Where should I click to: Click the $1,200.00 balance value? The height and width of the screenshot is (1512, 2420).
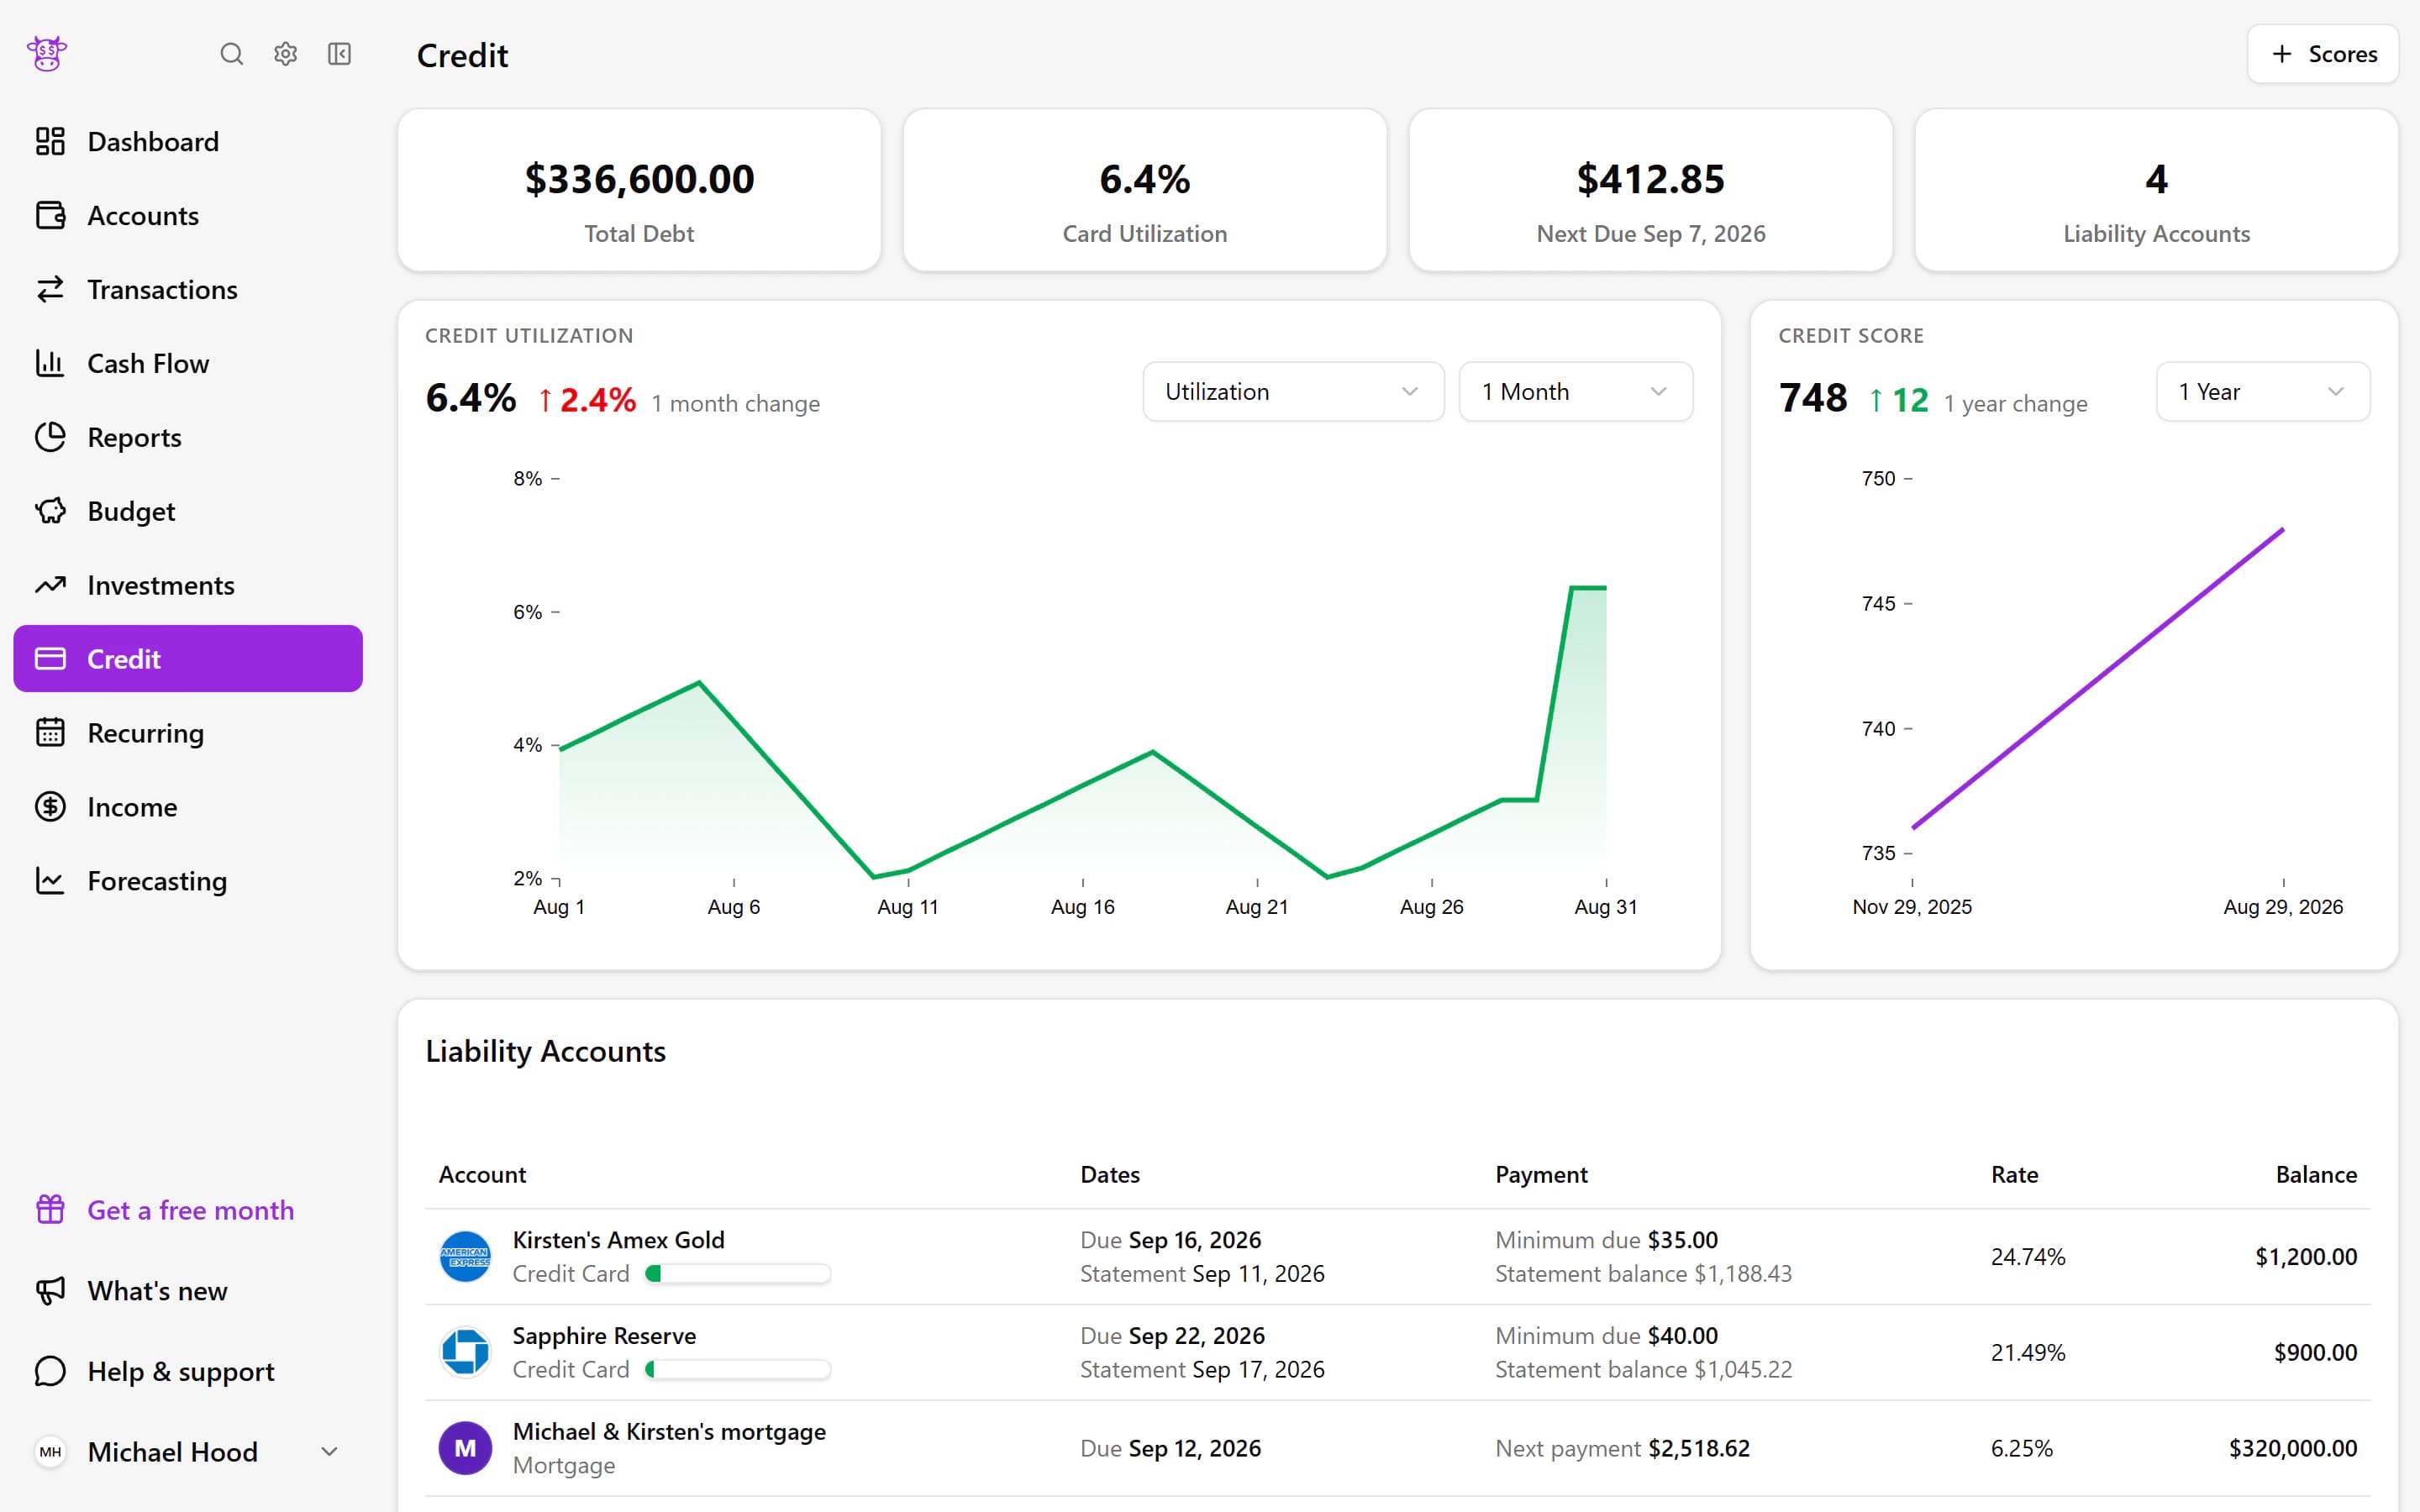coord(2306,1257)
